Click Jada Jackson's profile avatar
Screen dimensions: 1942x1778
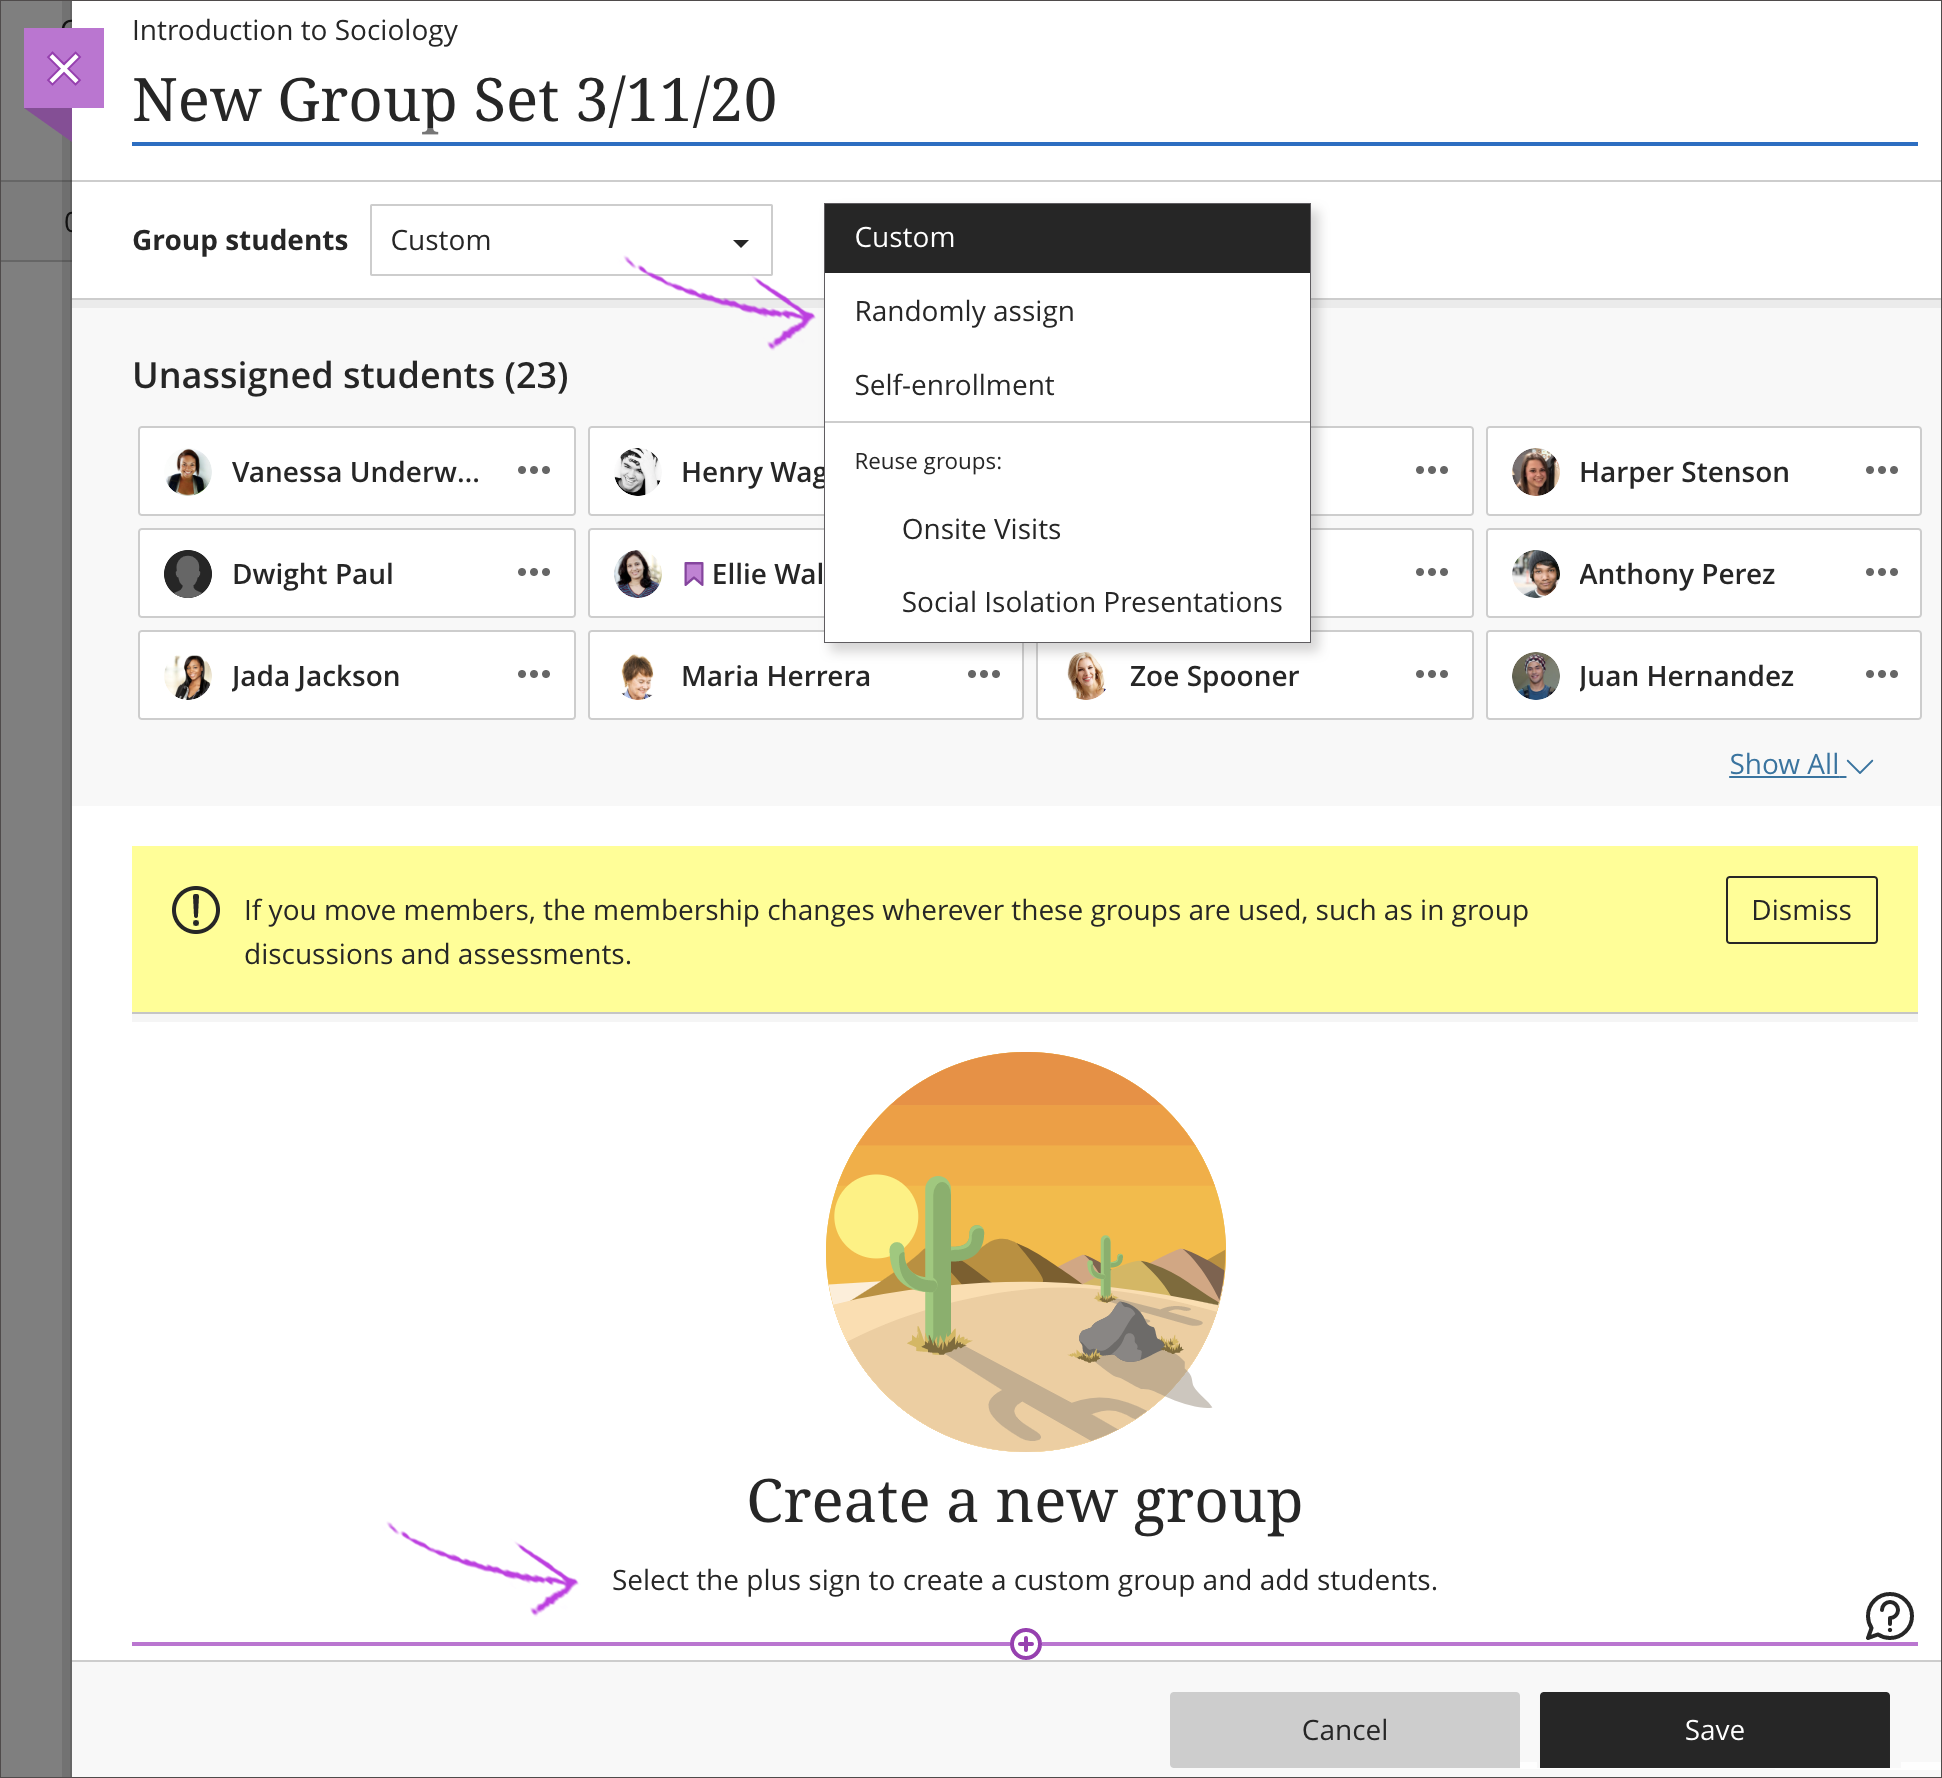[187, 675]
